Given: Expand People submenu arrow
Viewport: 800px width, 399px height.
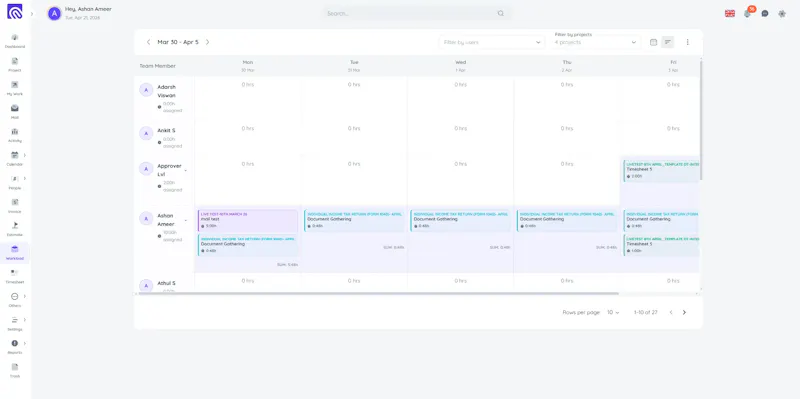Looking at the screenshot, I should tap(24, 179).
